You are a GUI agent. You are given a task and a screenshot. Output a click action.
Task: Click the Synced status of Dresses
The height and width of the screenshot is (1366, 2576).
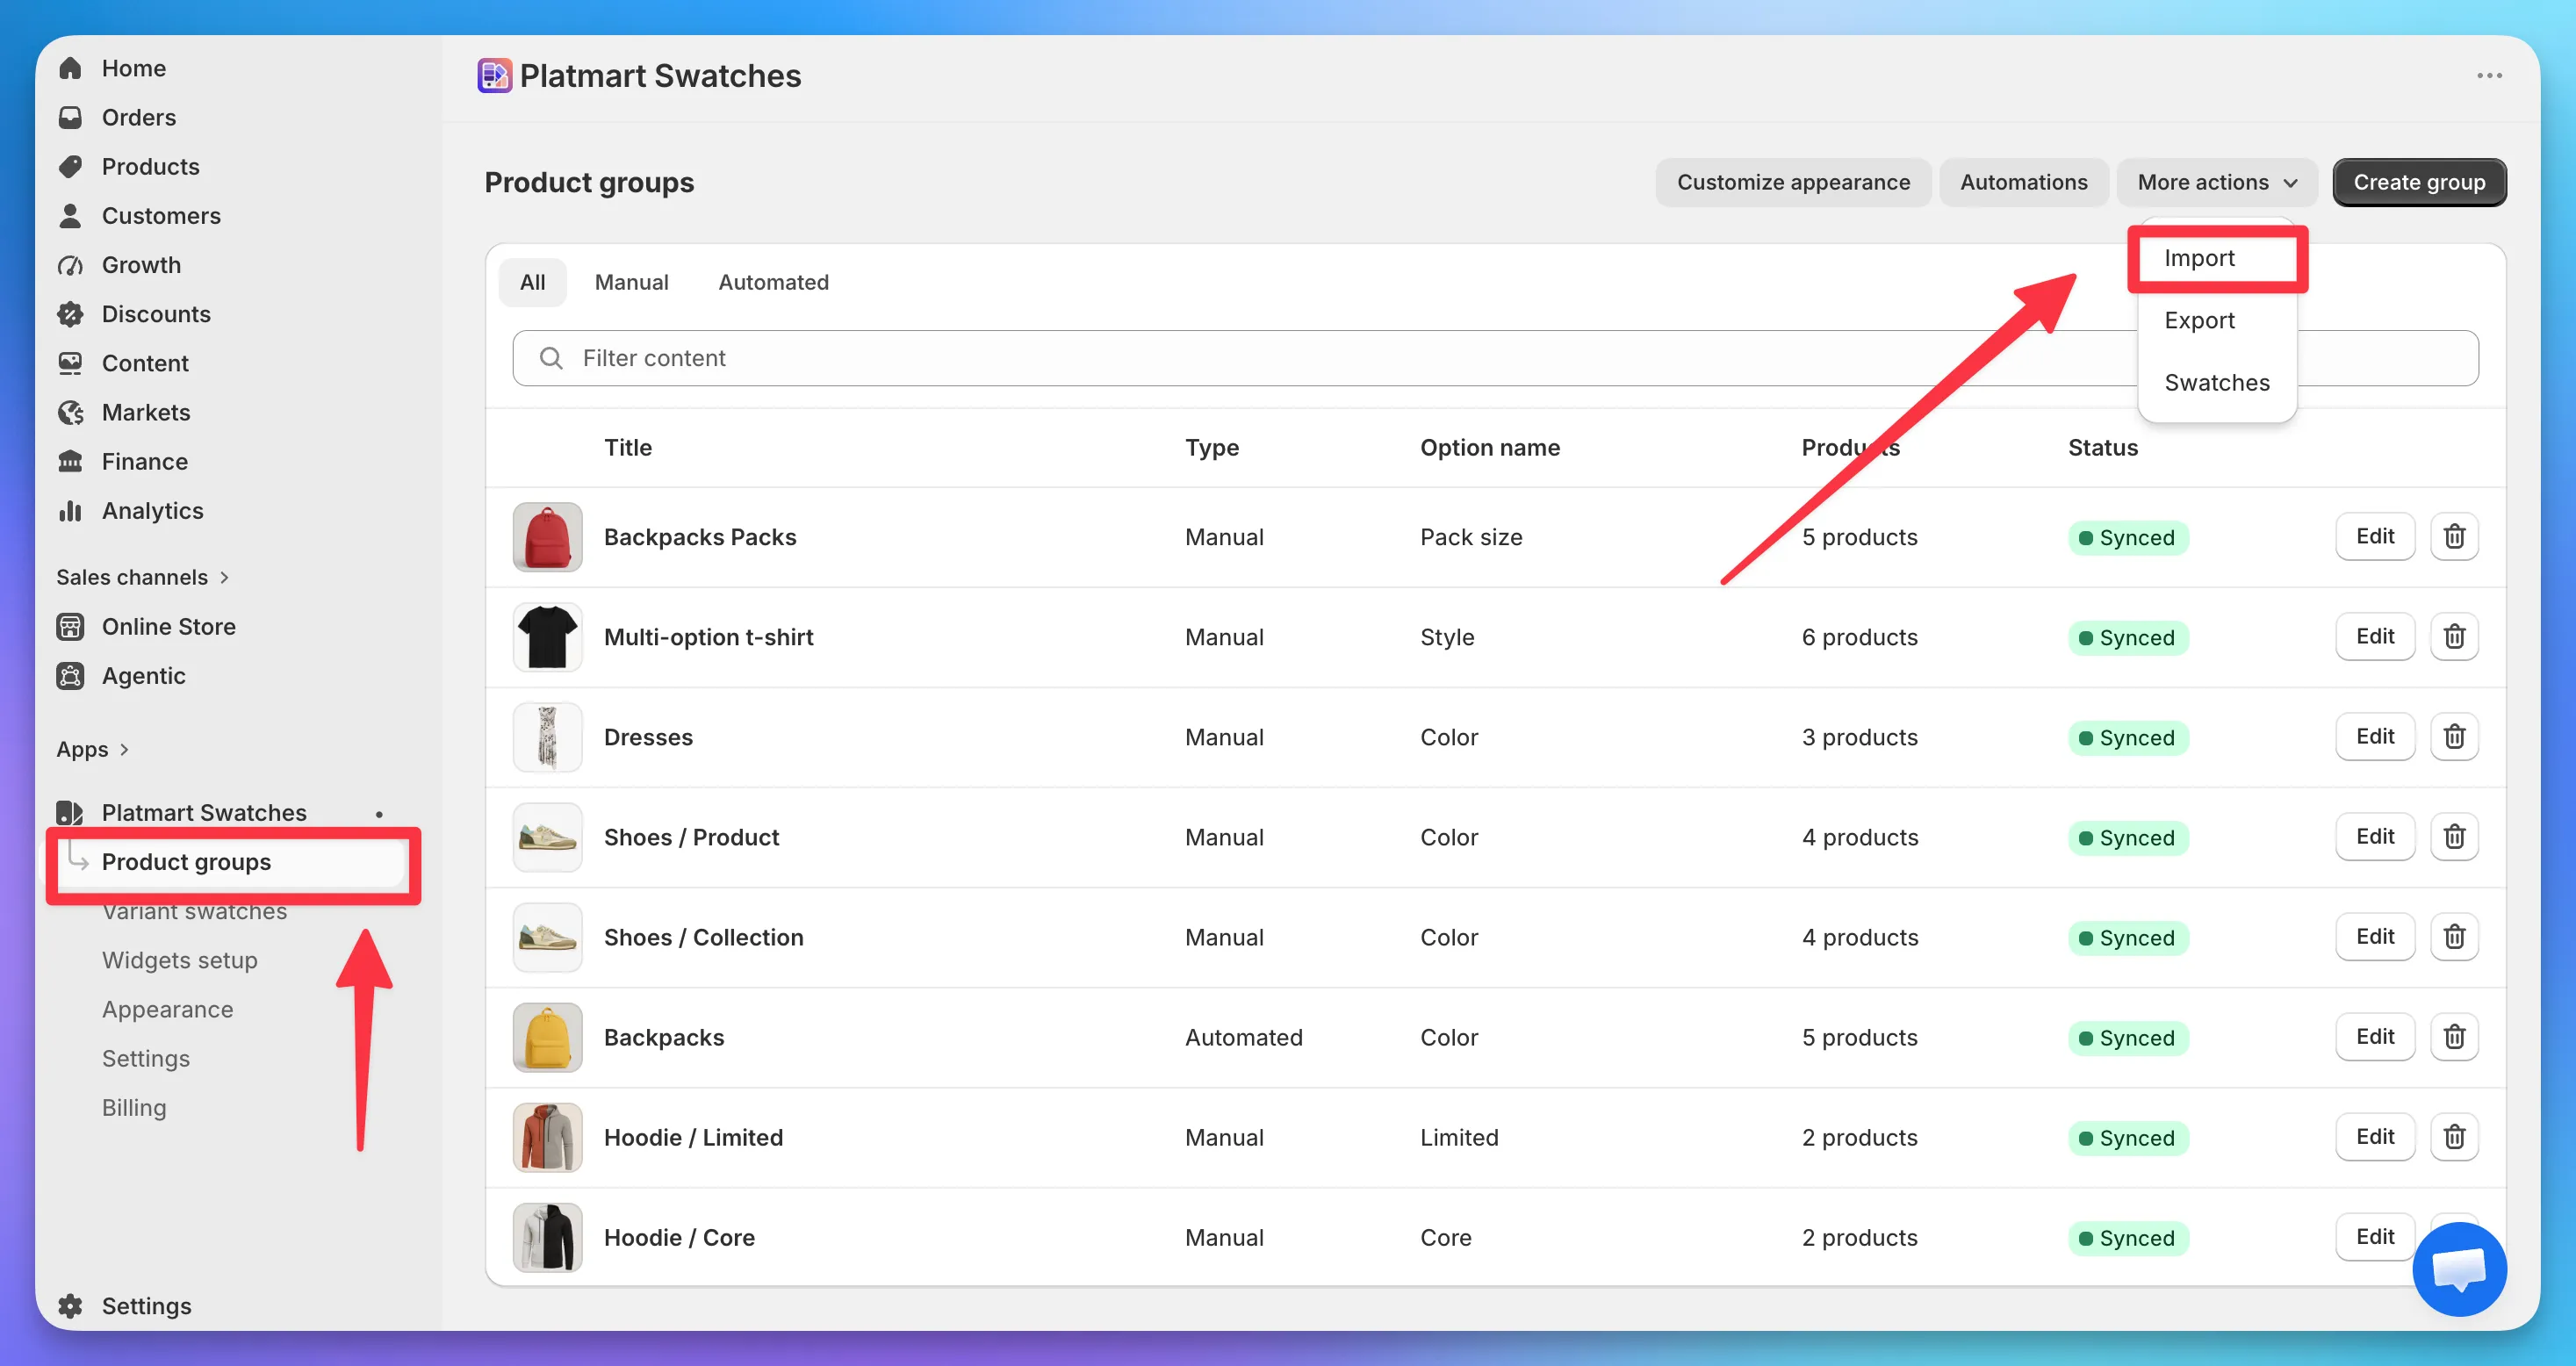point(2128,738)
